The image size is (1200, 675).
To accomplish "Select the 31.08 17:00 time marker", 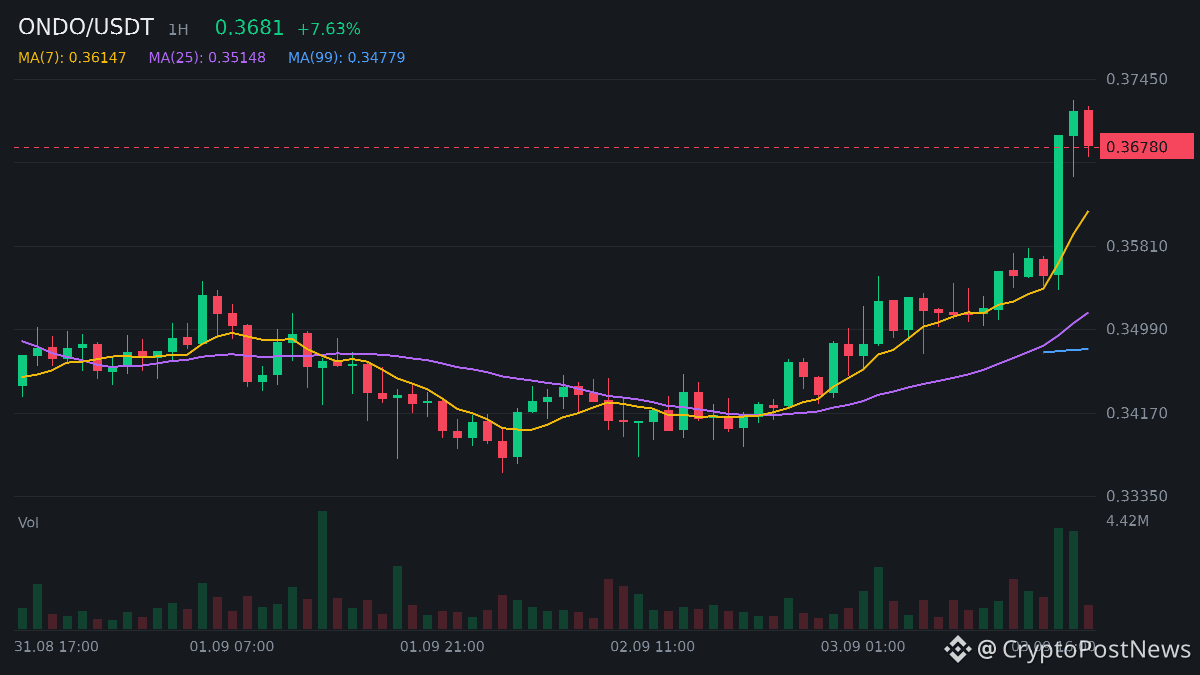I will click(x=57, y=647).
